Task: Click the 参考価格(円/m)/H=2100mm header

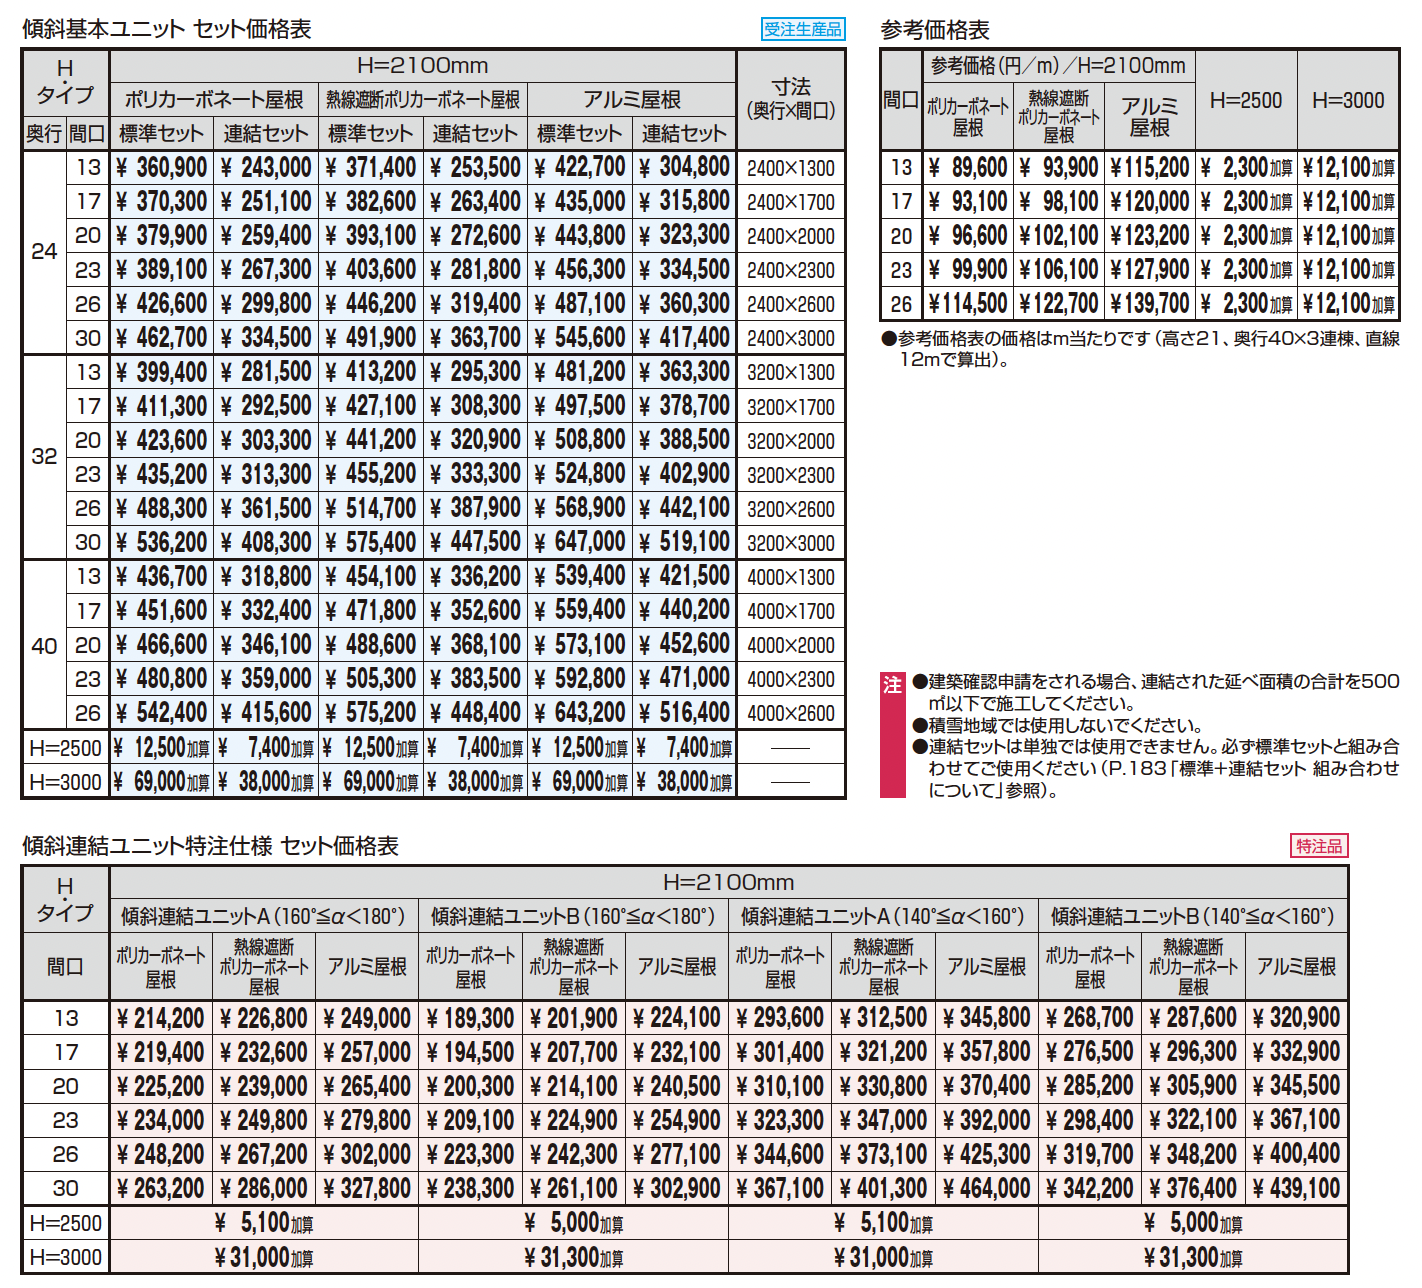Action: 1058,66
